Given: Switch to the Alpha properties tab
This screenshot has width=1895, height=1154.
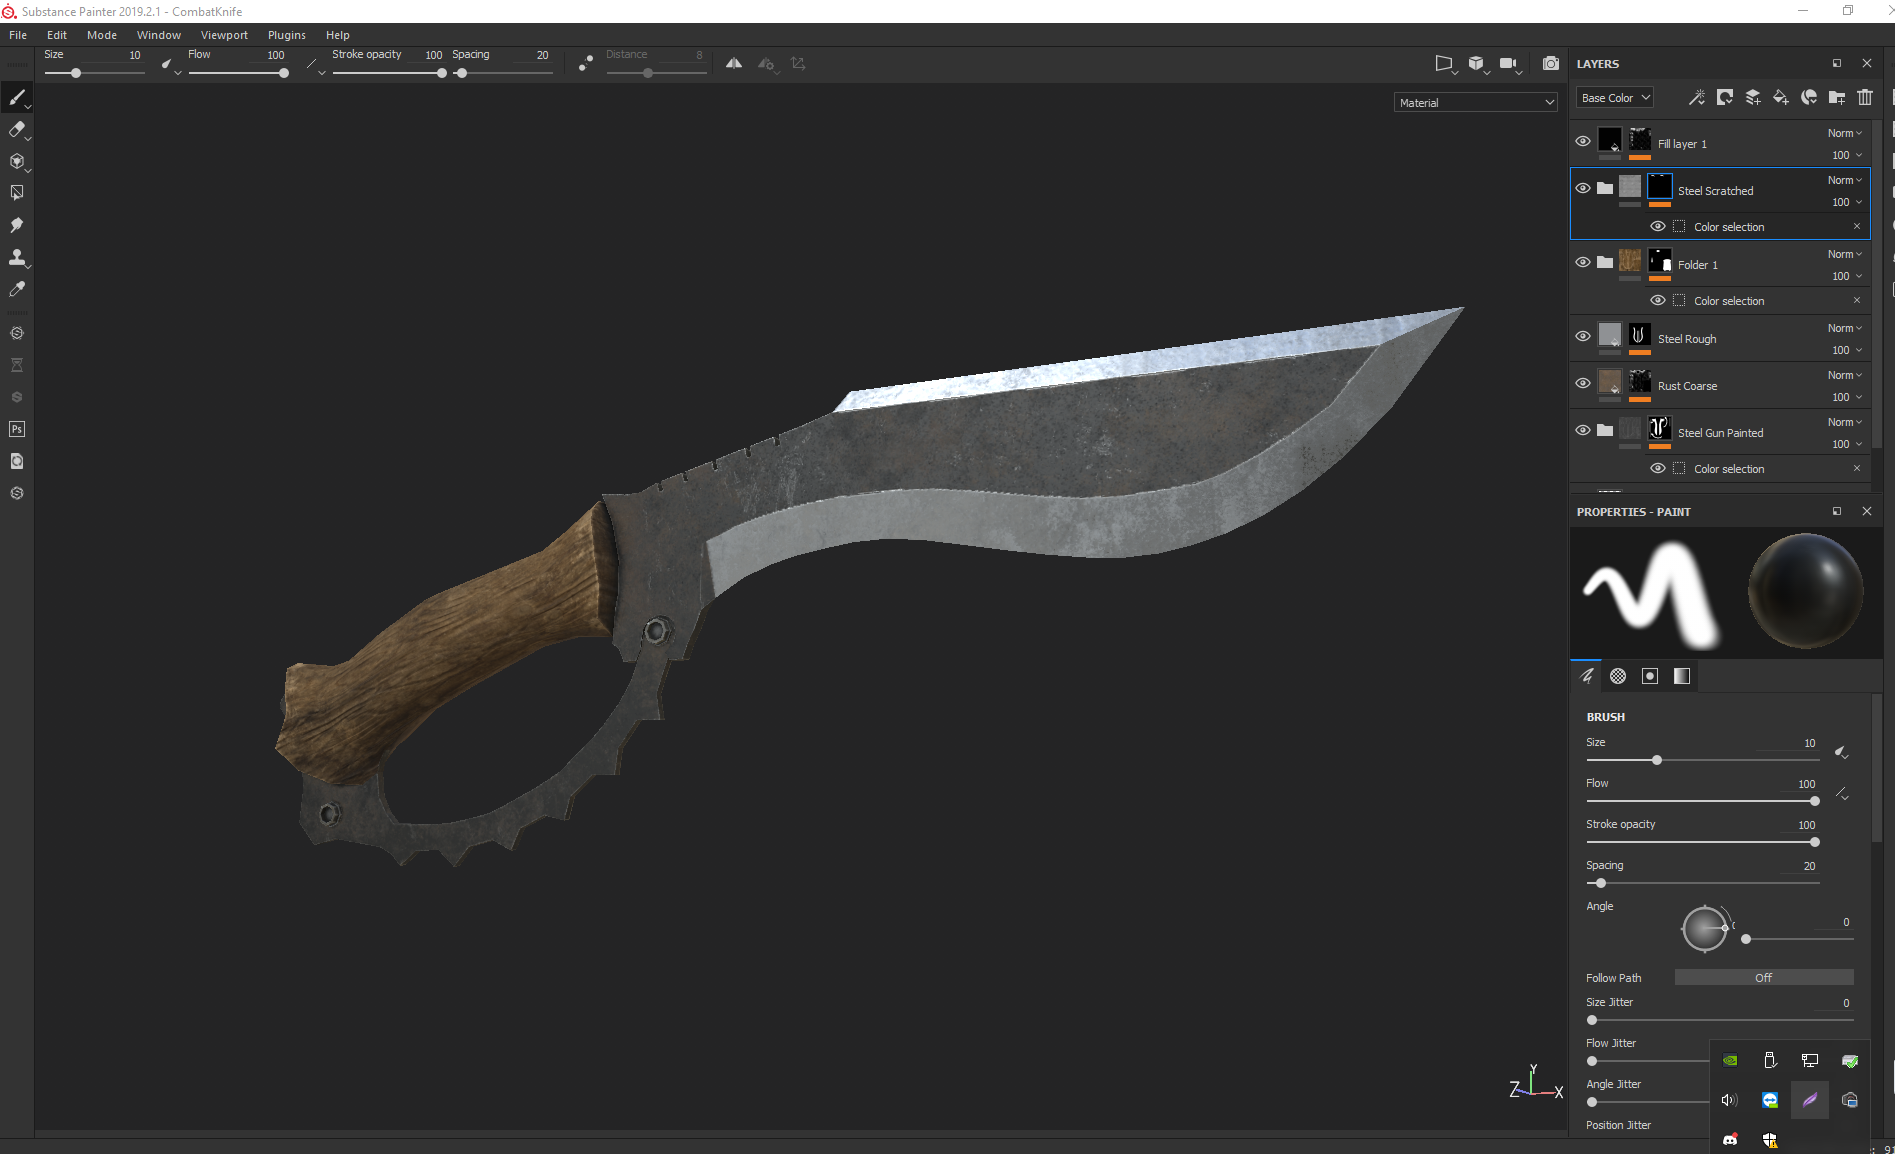Looking at the screenshot, I should click(1618, 676).
